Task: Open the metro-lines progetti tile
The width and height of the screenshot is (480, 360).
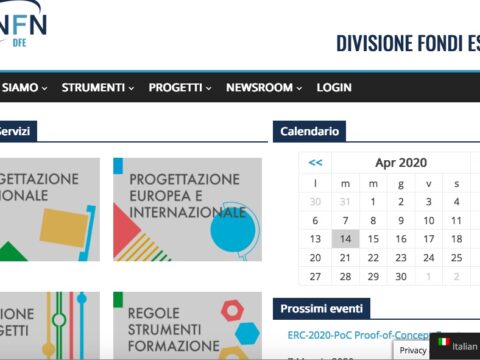Action: coord(50,326)
